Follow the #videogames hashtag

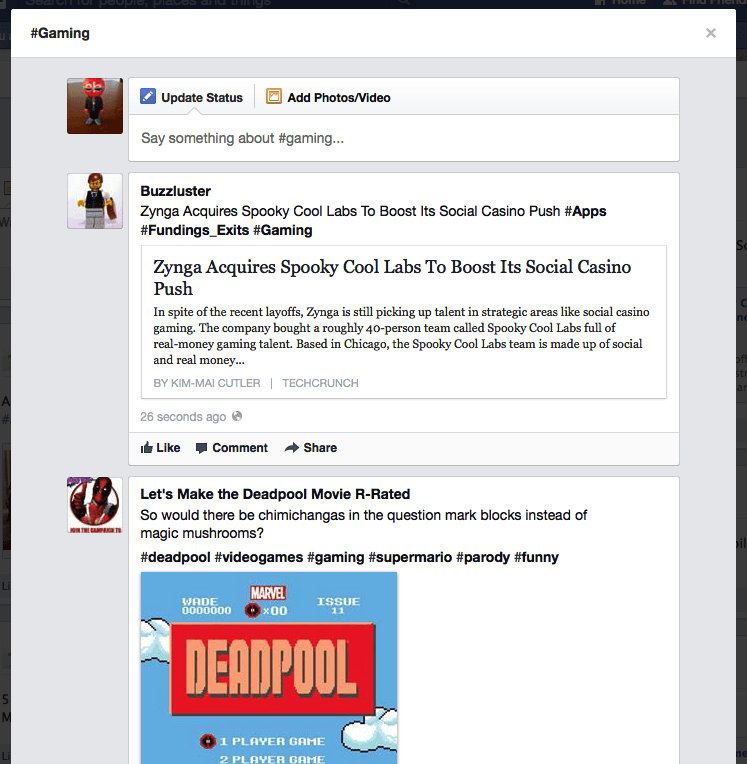(x=259, y=557)
